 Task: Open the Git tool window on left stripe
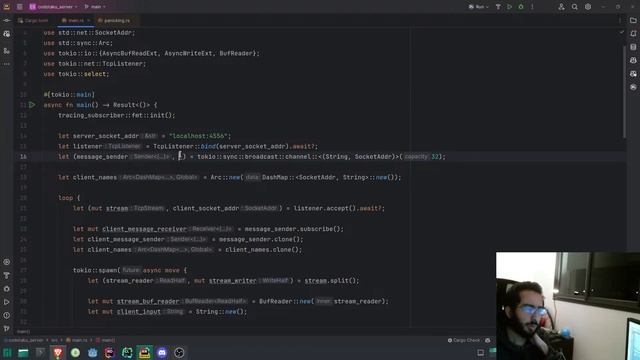[7, 328]
